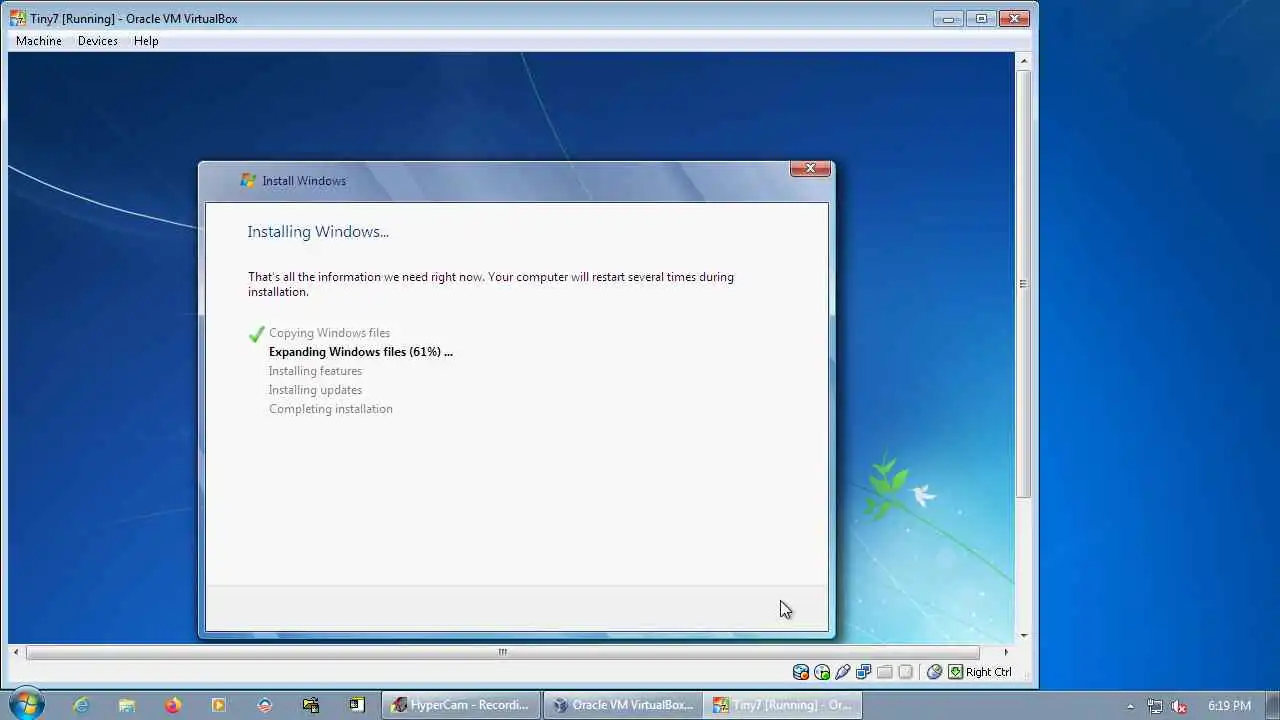The height and width of the screenshot is (720, 1280).
Task: Close the Tiny7 VirtualBox window
Action: (x=1014, y=18)
